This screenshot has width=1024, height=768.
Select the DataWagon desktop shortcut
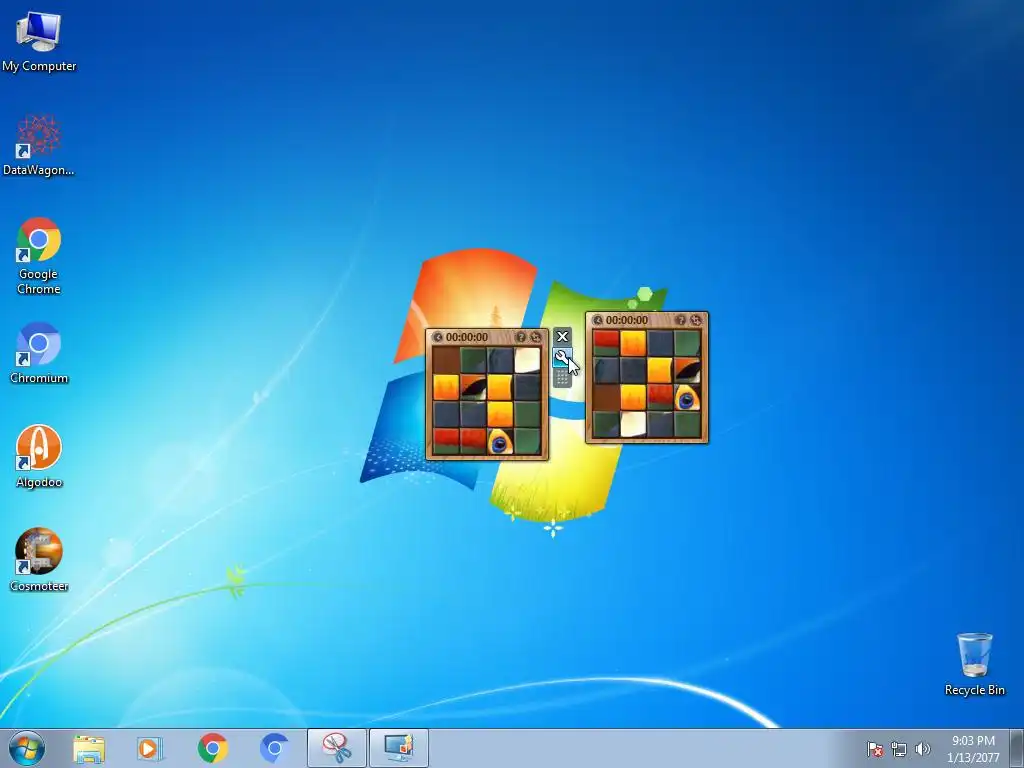[39, 145]
